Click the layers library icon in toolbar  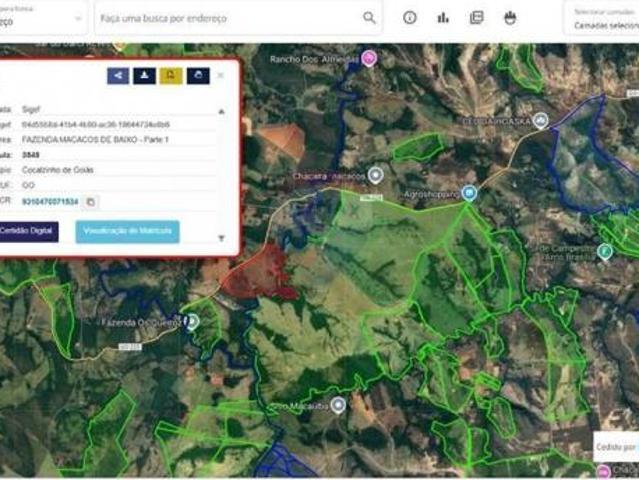coord(476,18)
